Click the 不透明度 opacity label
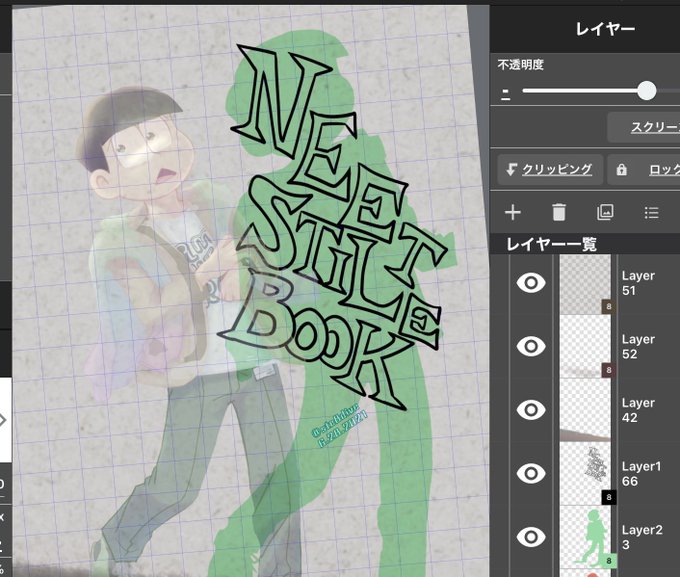The image size is (680, 577). point(520,65)
